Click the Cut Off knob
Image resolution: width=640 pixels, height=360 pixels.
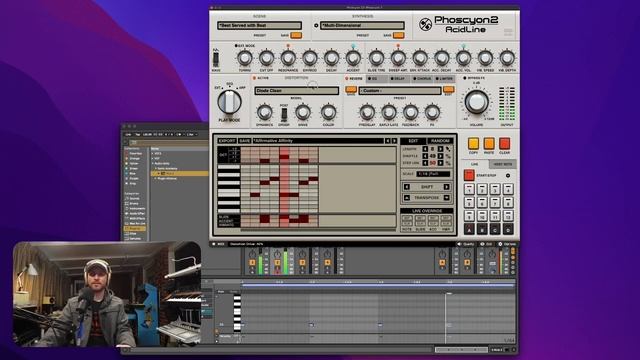click(x=266, y=58)
